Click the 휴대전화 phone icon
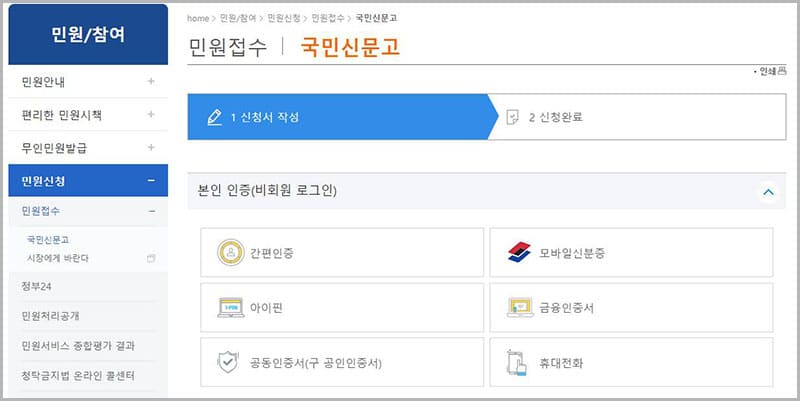The height and width of the screenshot is (401, 800). coord(517,361)
